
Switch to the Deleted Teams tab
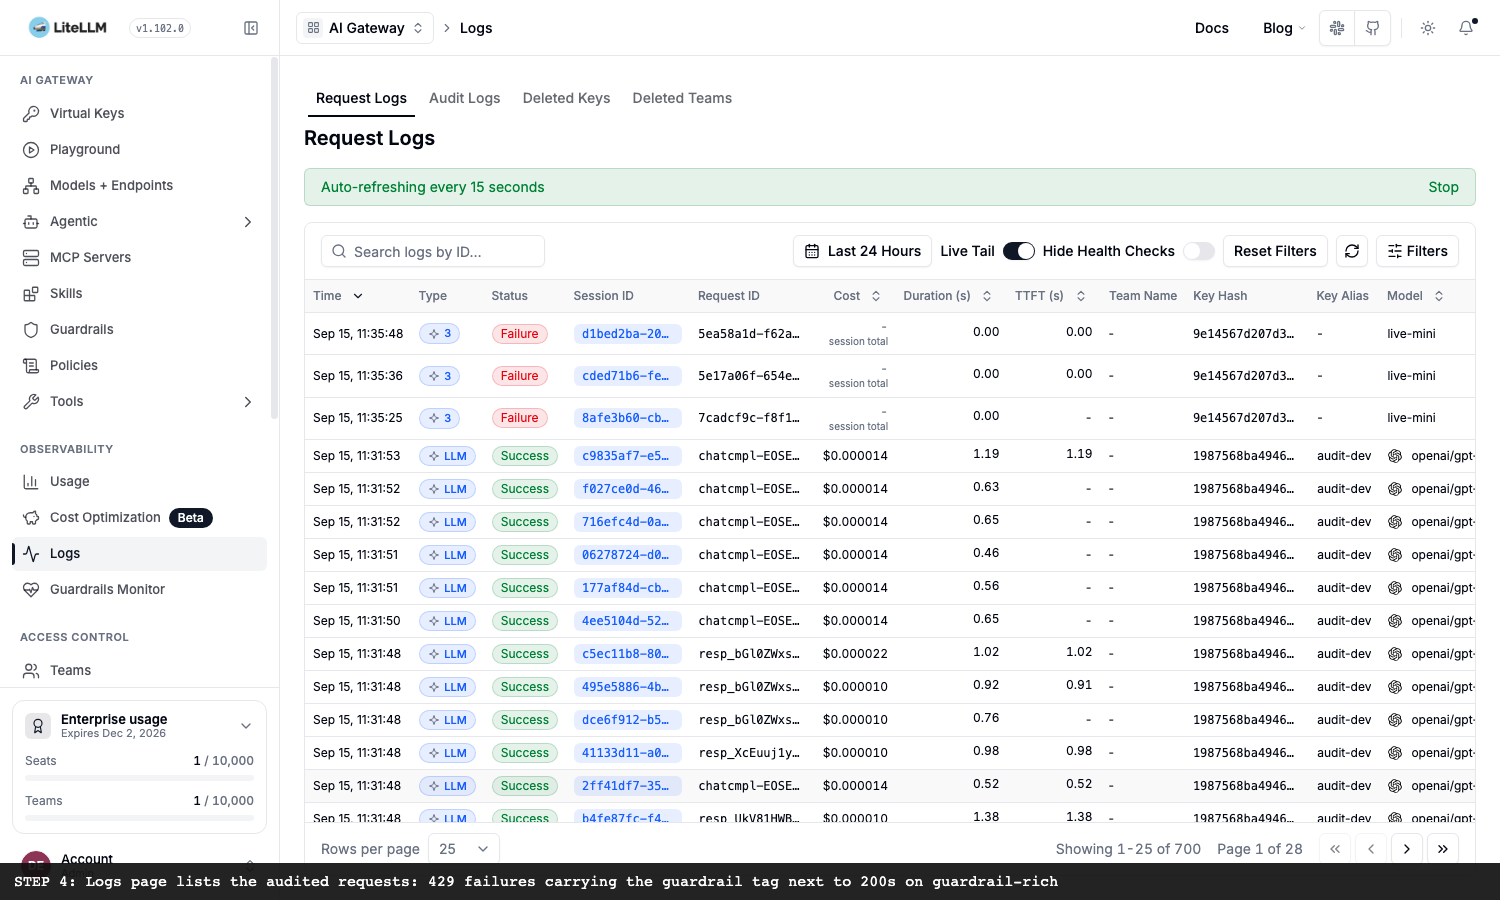point(682,98)
